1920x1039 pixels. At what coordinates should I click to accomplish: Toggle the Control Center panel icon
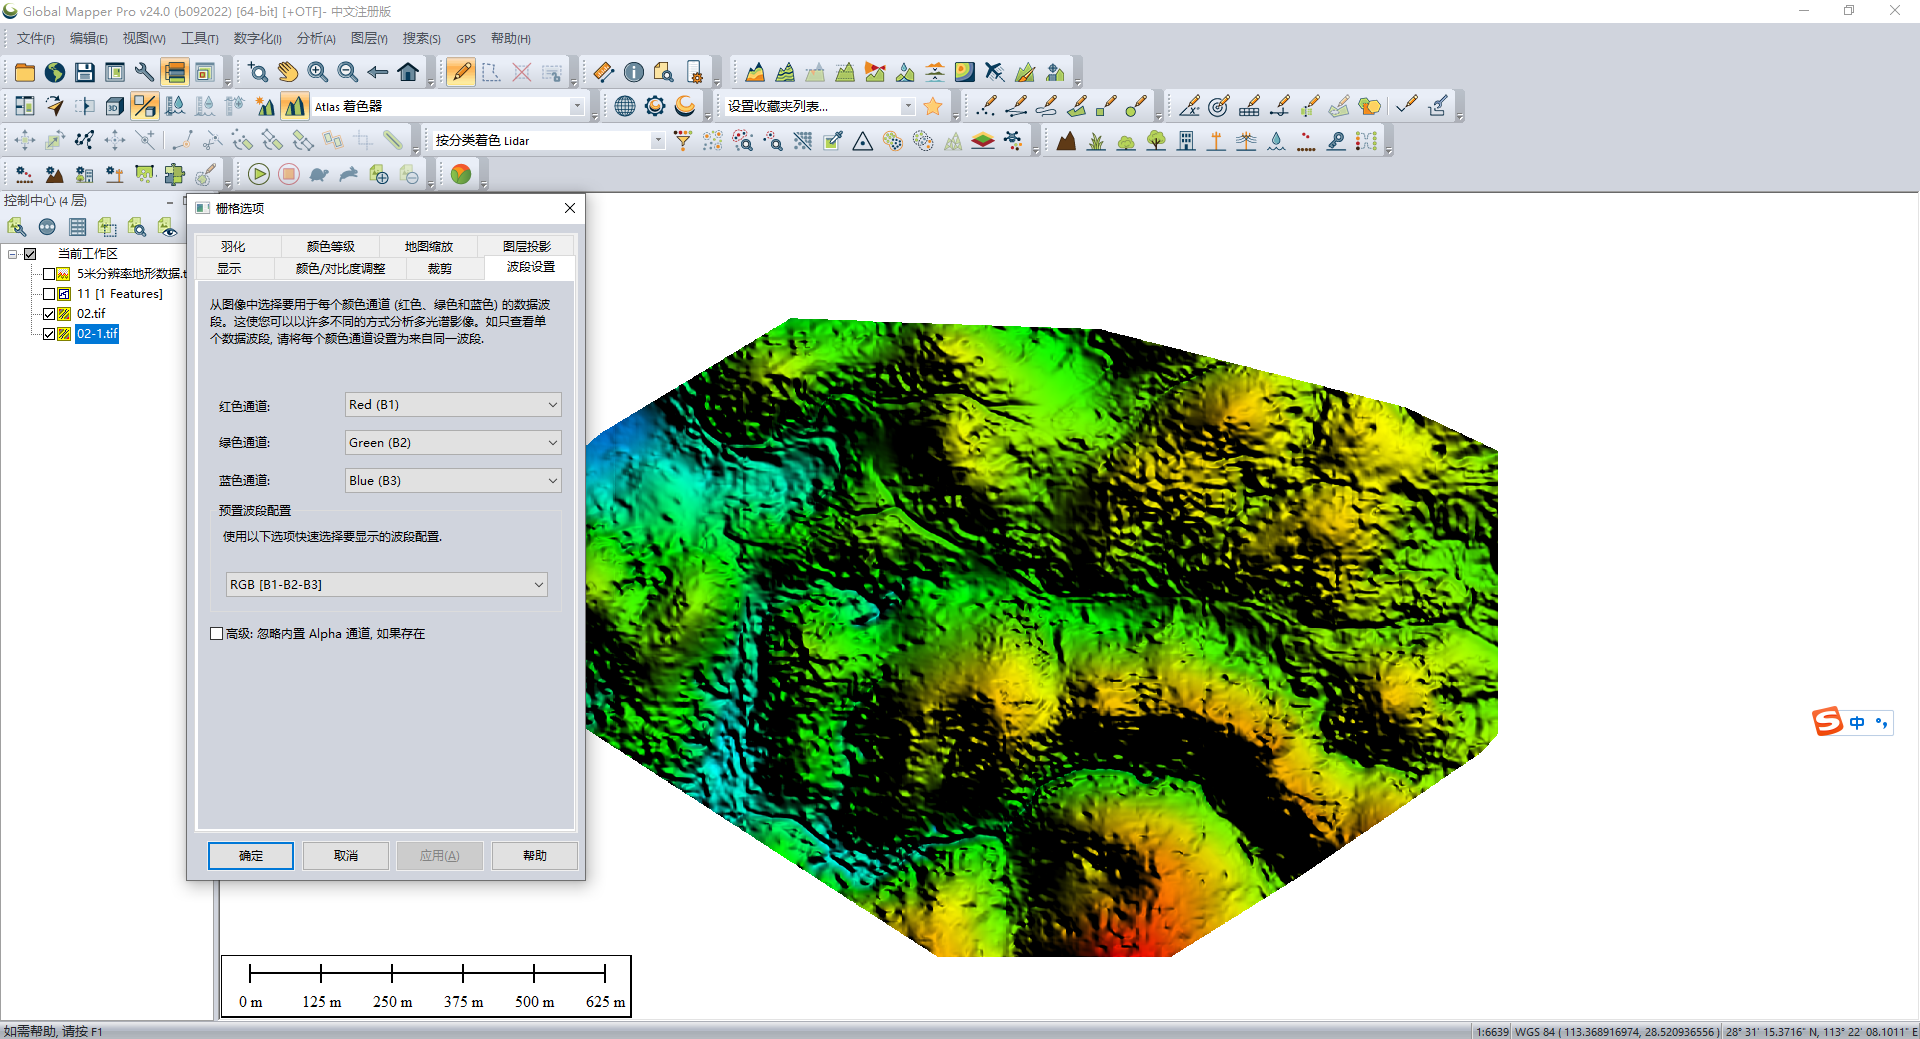(175, 72)
